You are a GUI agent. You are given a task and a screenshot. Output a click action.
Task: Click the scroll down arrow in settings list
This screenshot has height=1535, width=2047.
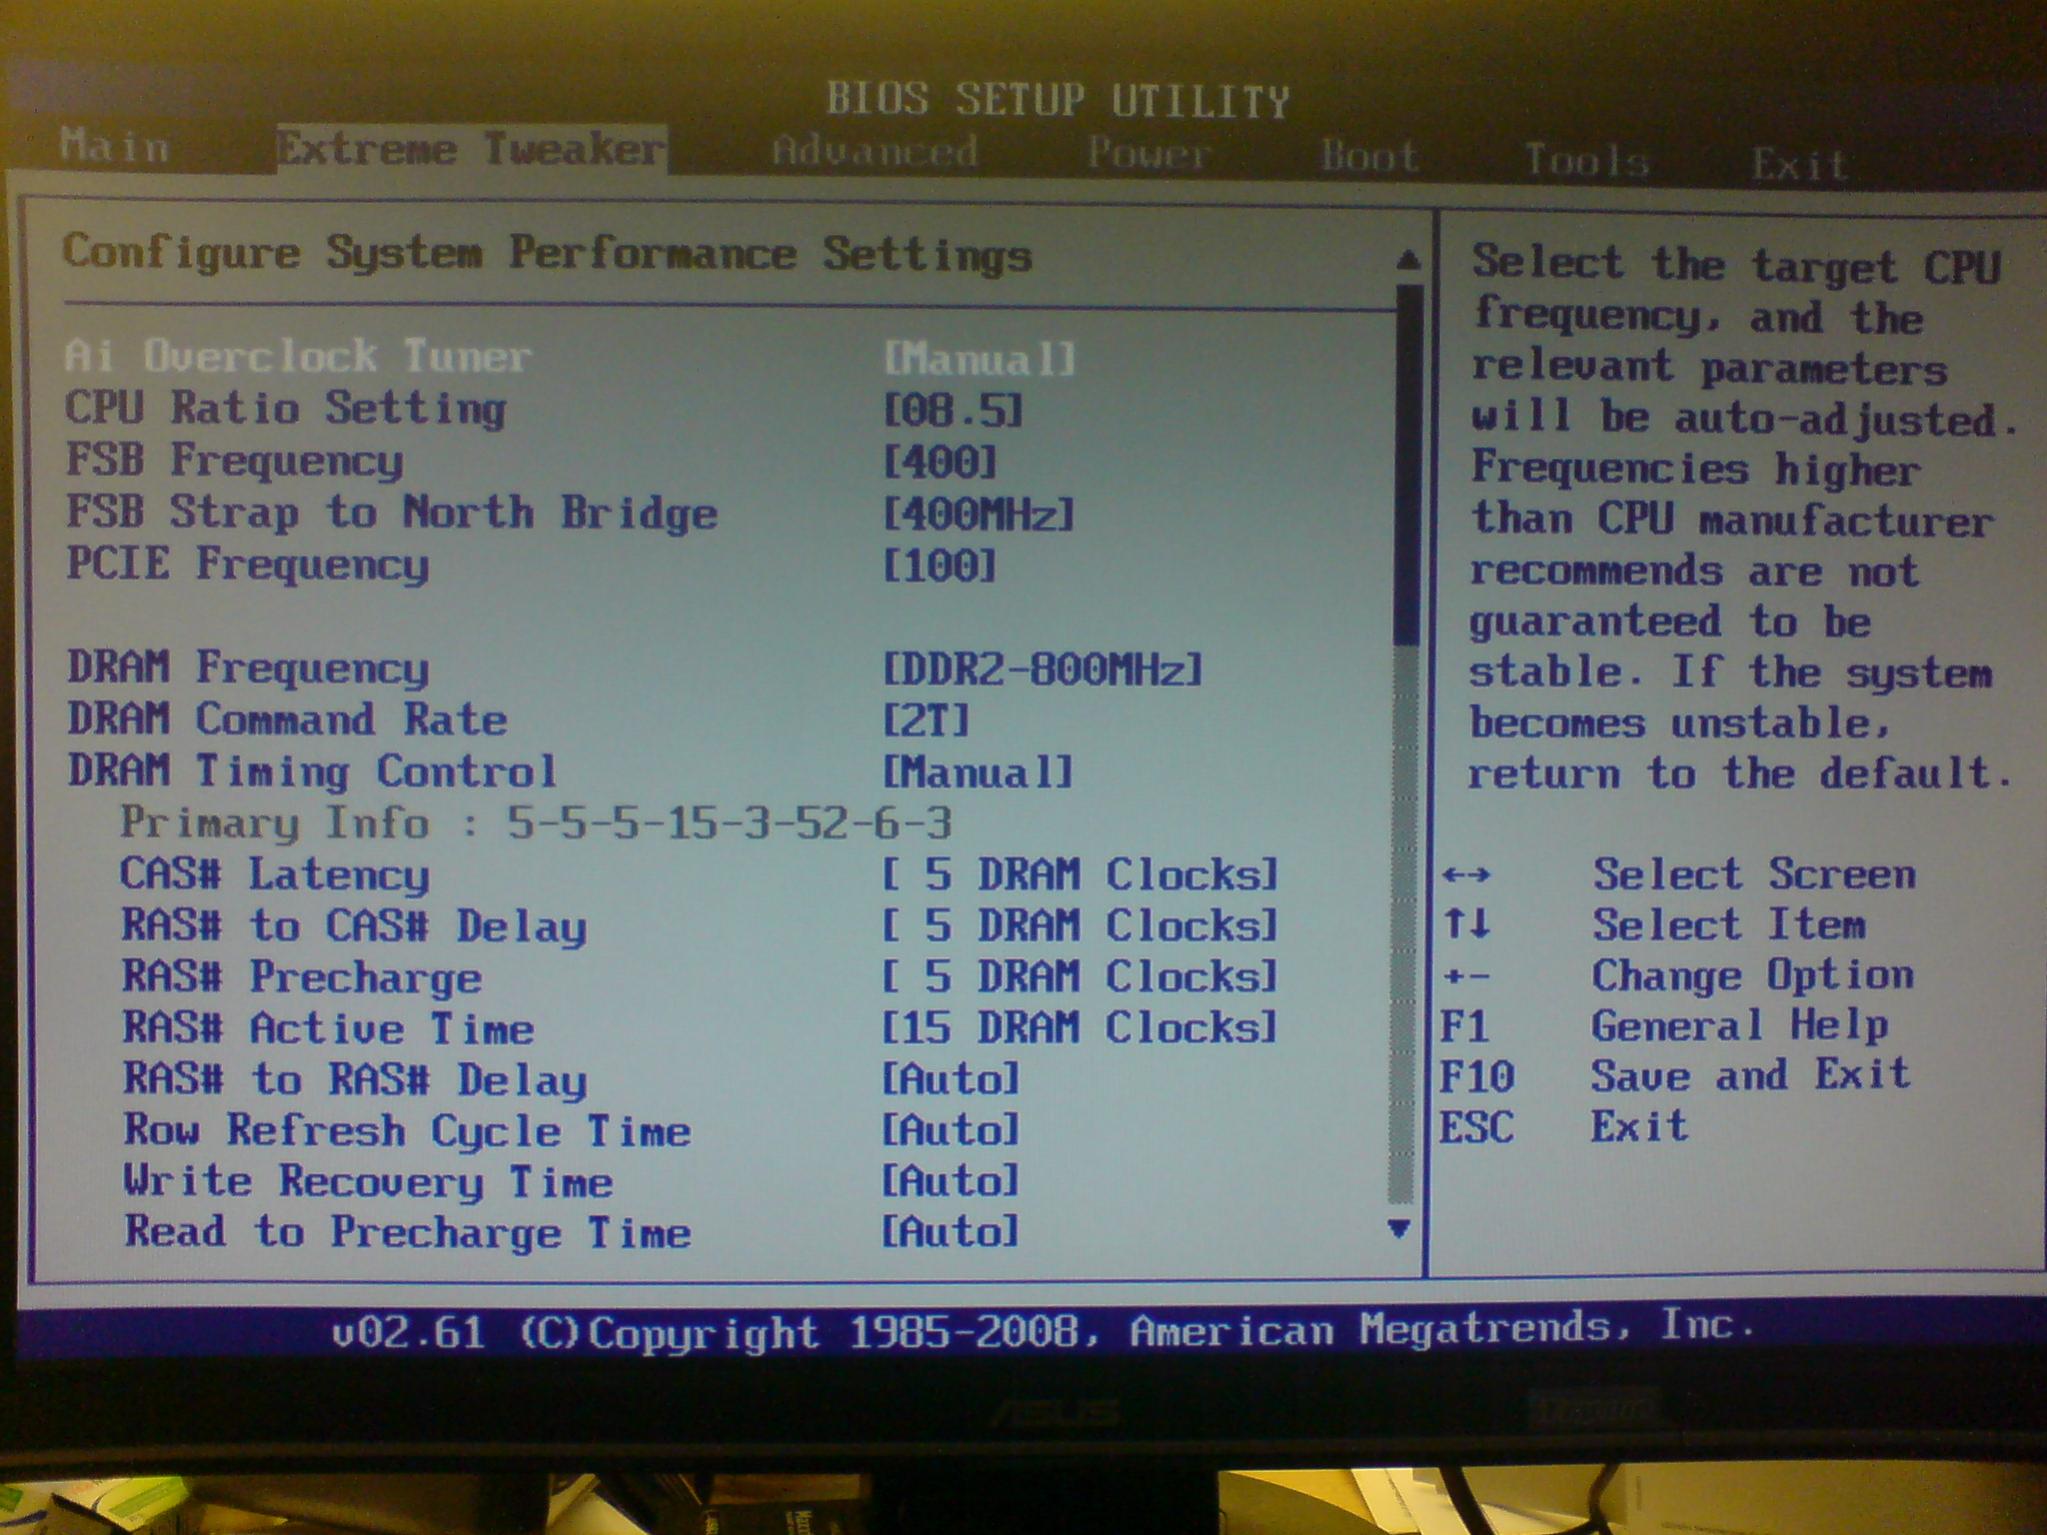coord(1401,1228)
